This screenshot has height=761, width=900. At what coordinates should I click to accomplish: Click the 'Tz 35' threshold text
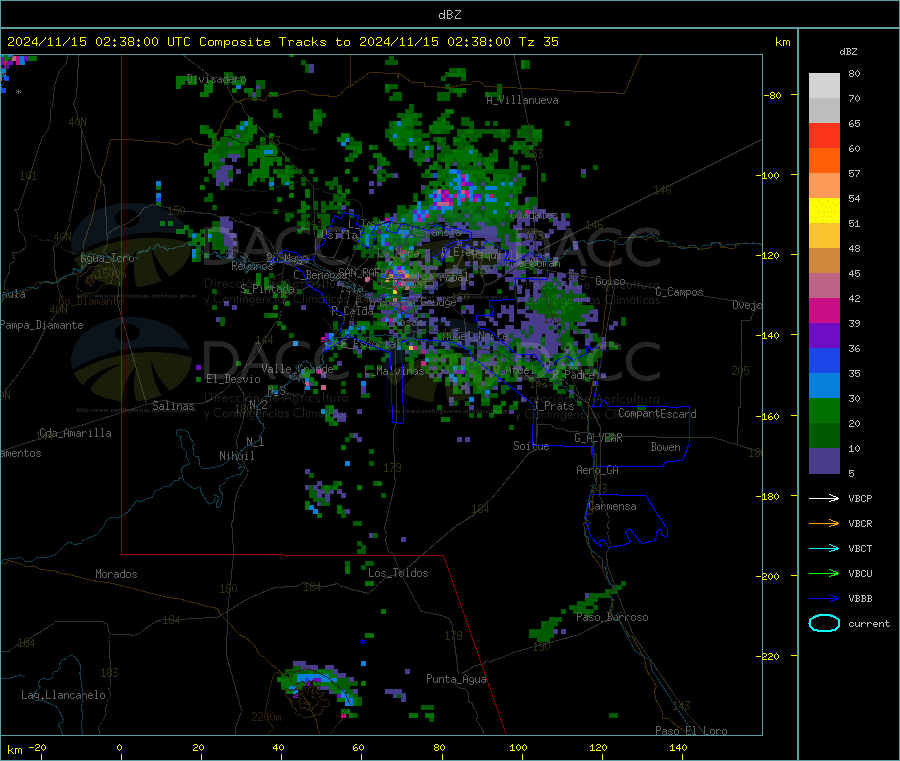point(538,42)
